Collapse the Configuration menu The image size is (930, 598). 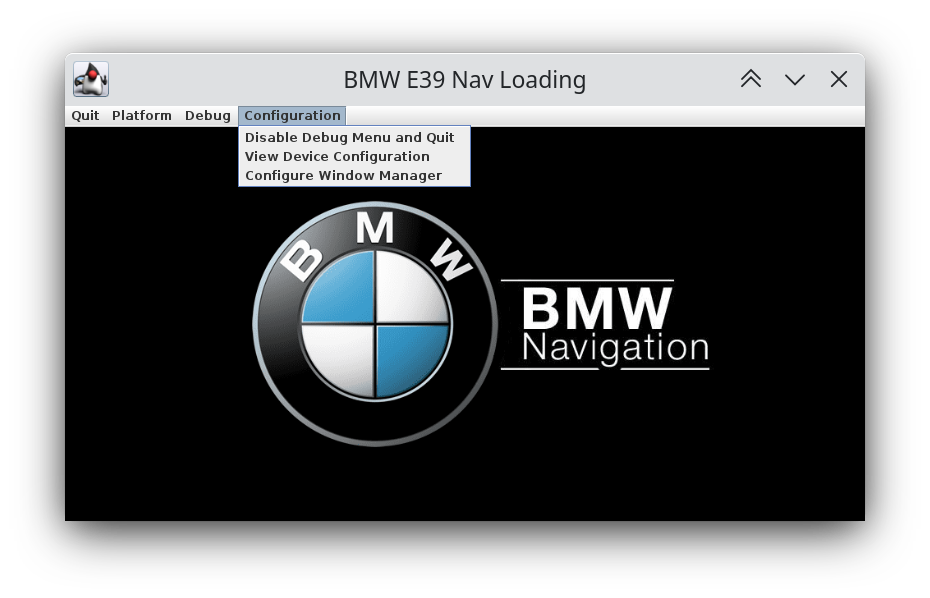pos(292,116)
